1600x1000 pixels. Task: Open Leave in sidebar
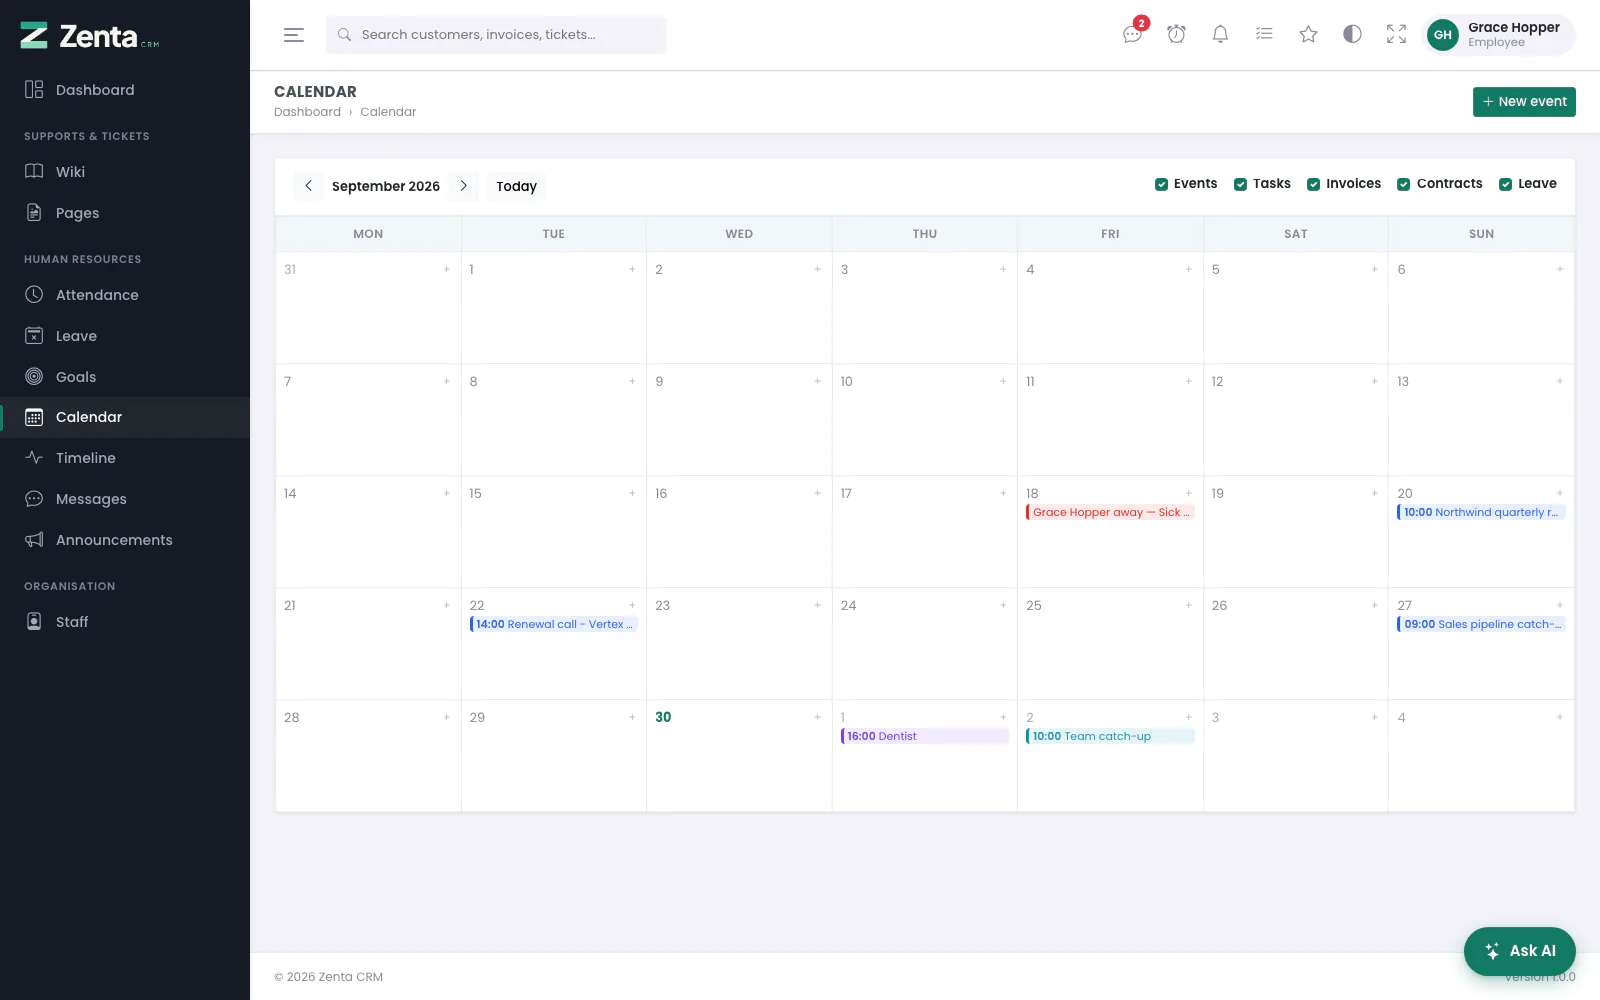pyautogui.click(x=125, y=336)
